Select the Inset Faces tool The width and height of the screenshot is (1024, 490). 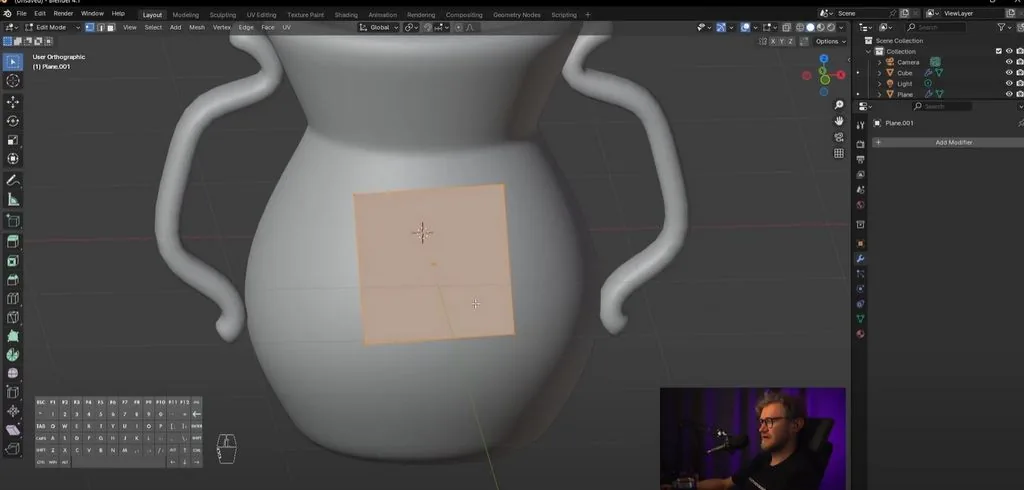coord(13,261)
